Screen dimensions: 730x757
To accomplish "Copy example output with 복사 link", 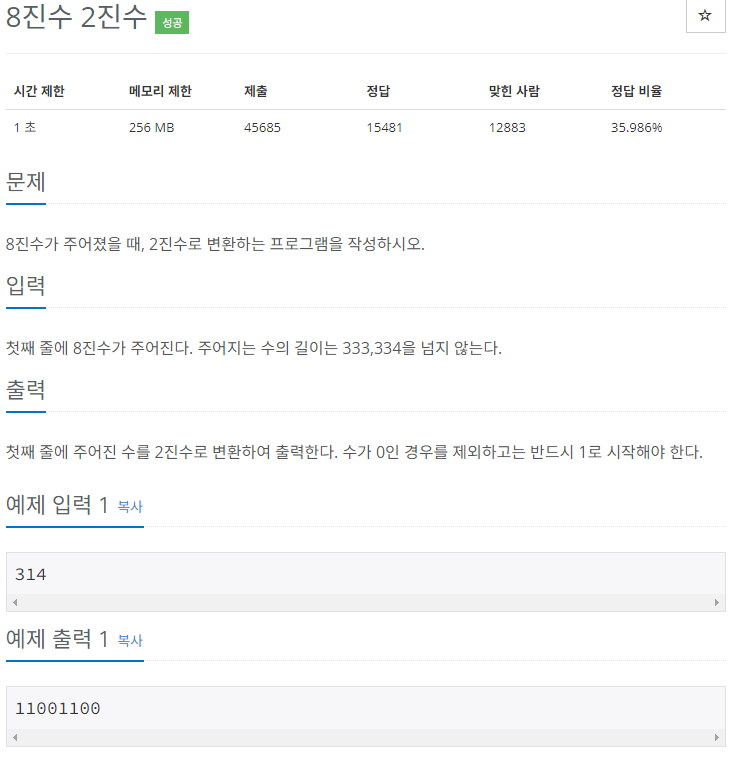I will click(130, 641).
